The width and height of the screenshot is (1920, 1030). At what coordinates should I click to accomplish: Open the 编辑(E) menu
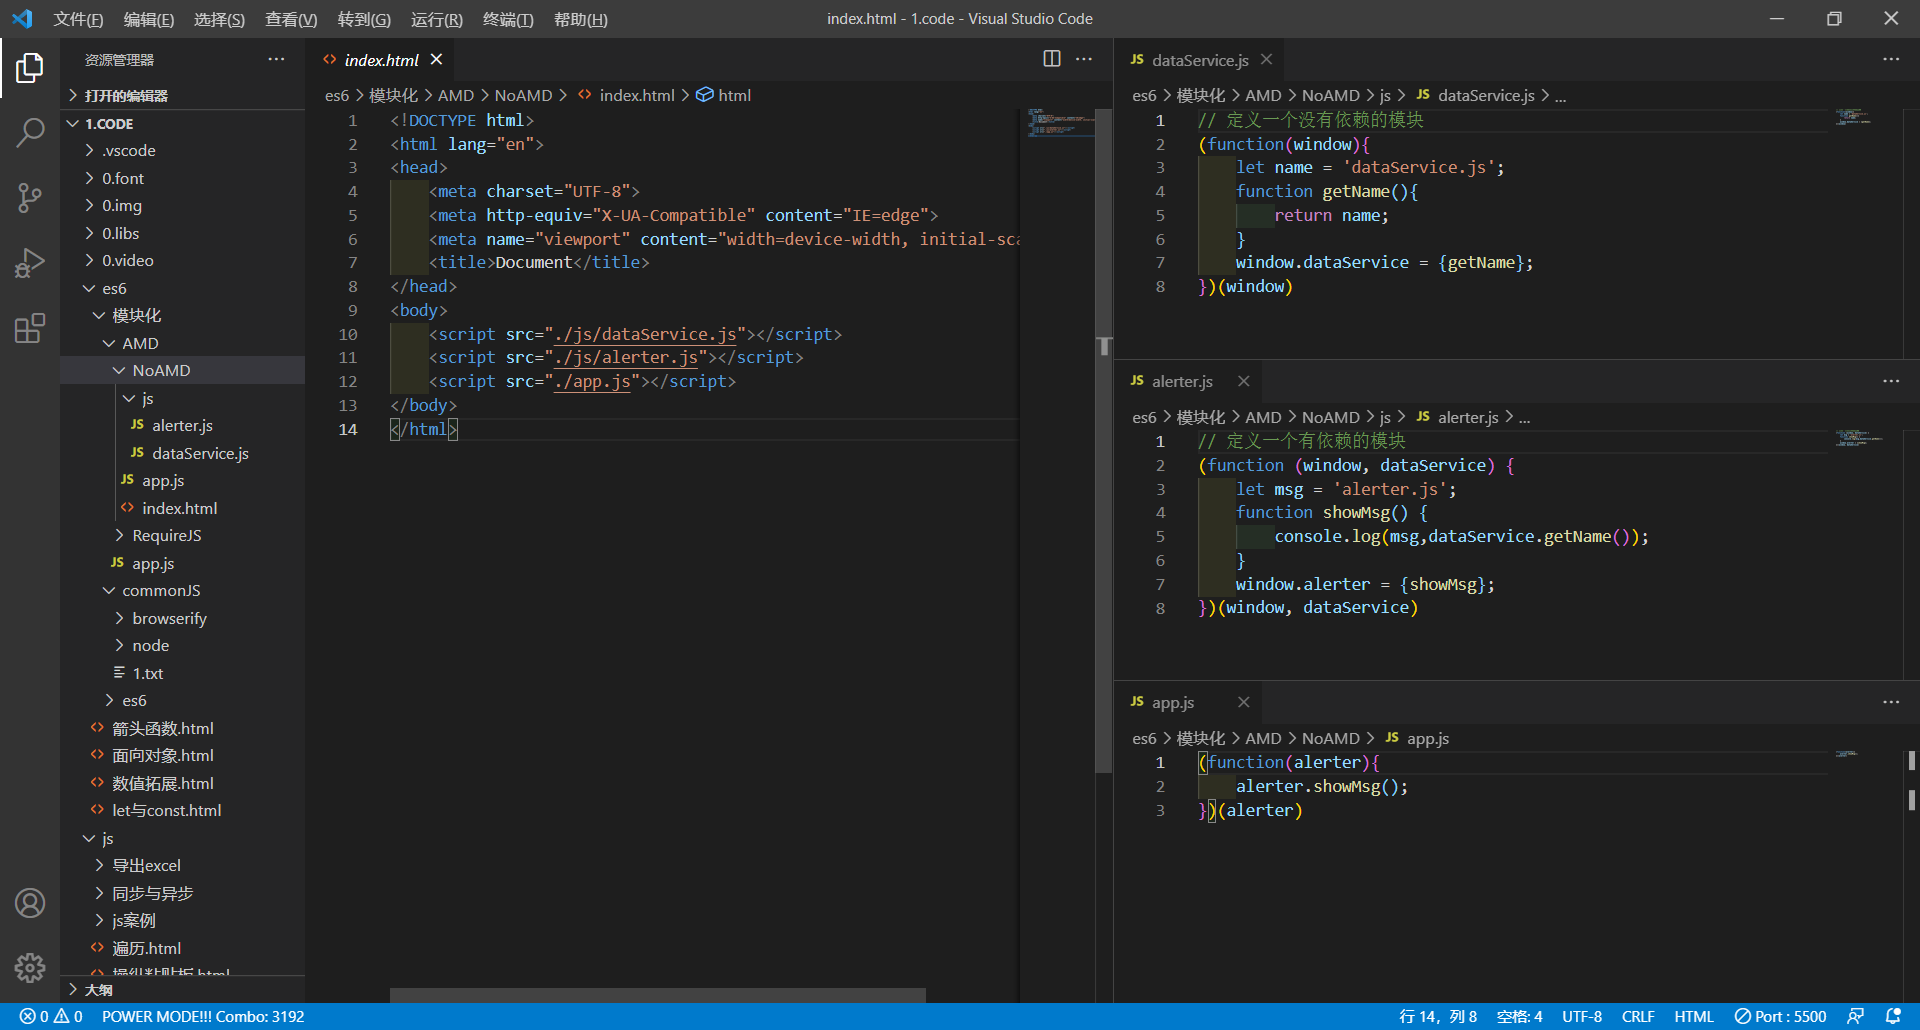pyautogui.click(x=149, y=19)
